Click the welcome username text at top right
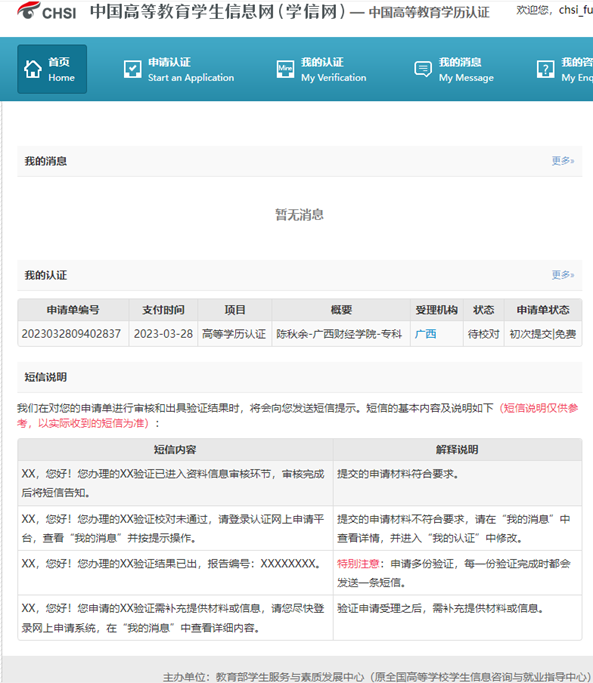 click(554, 10)
